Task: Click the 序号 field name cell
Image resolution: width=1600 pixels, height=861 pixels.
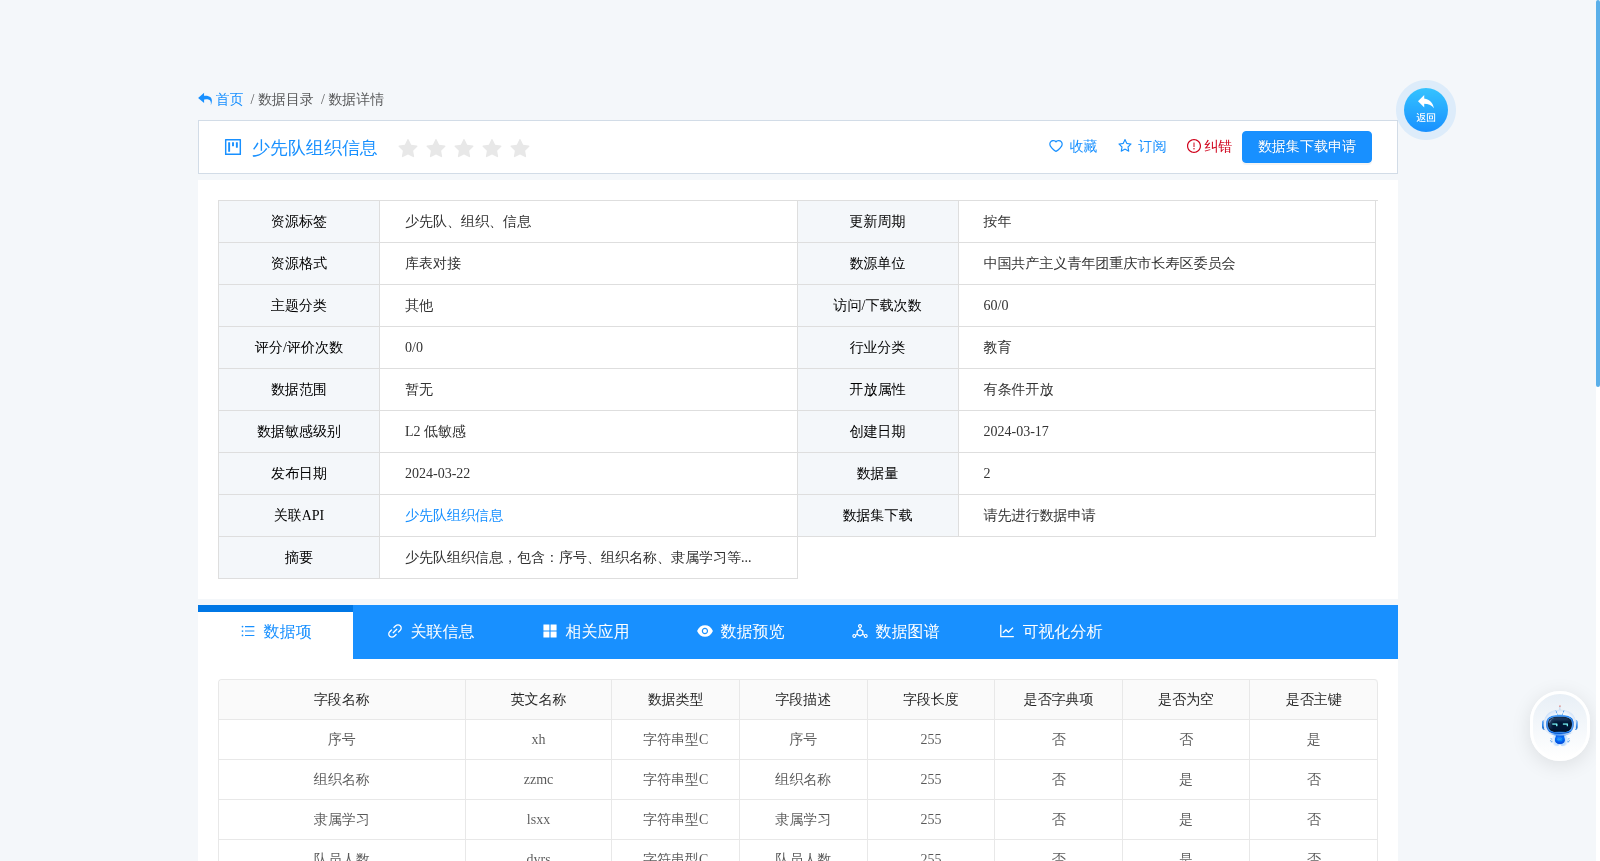Action: click(x=342, y=740)
